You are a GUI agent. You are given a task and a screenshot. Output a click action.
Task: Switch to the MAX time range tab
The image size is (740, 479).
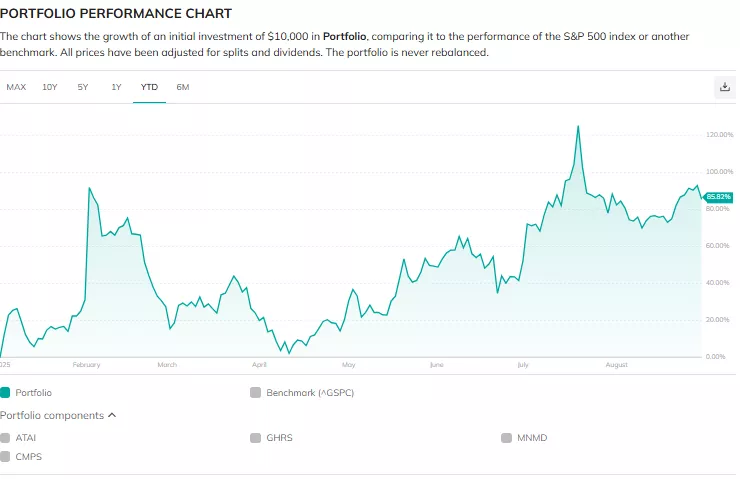coord(16,87)
